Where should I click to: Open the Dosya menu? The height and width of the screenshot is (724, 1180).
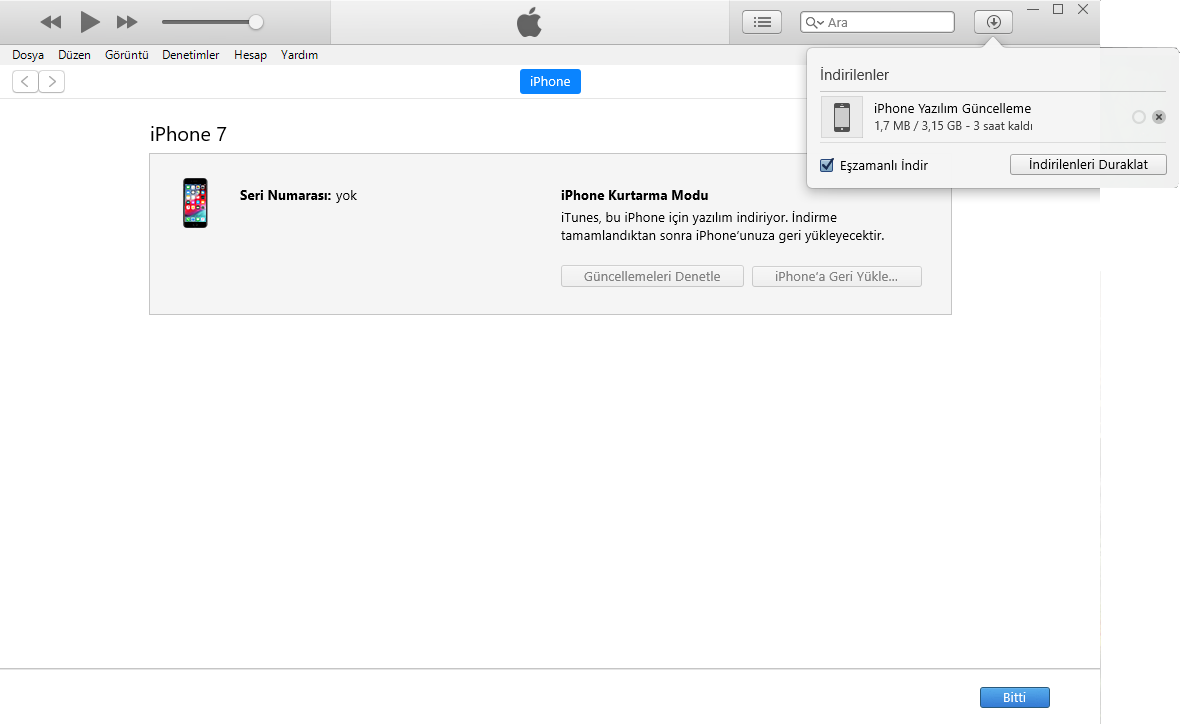coord(28,55)
